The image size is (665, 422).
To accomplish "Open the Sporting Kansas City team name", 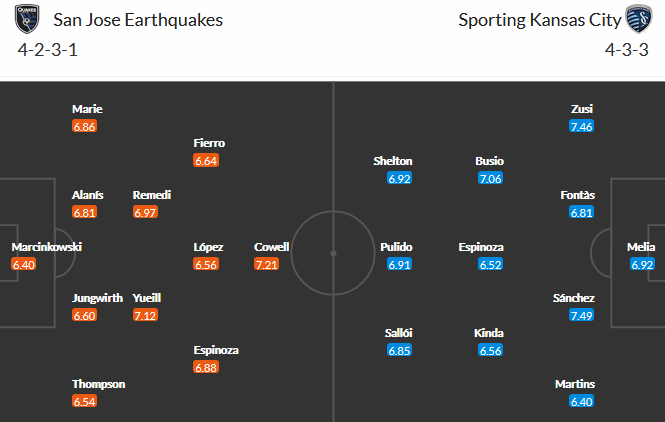I will (x=539, y=20).
